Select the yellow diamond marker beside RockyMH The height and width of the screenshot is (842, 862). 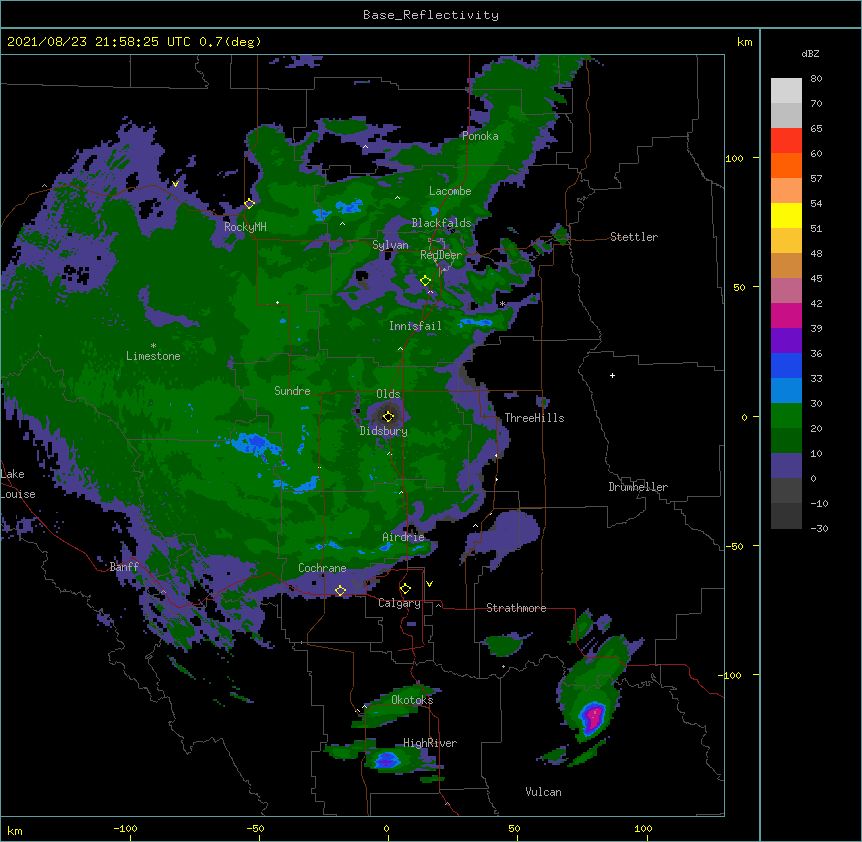249,203
